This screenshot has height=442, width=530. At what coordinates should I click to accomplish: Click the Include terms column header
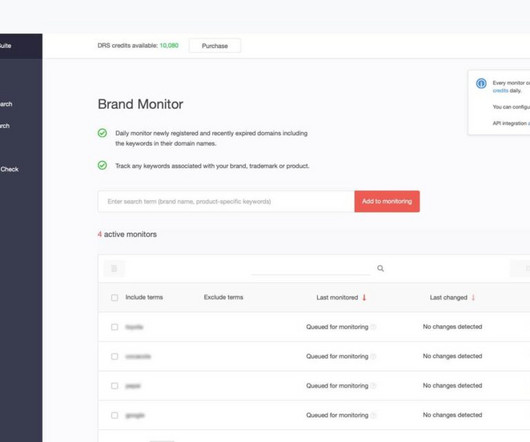pos(144,297)
